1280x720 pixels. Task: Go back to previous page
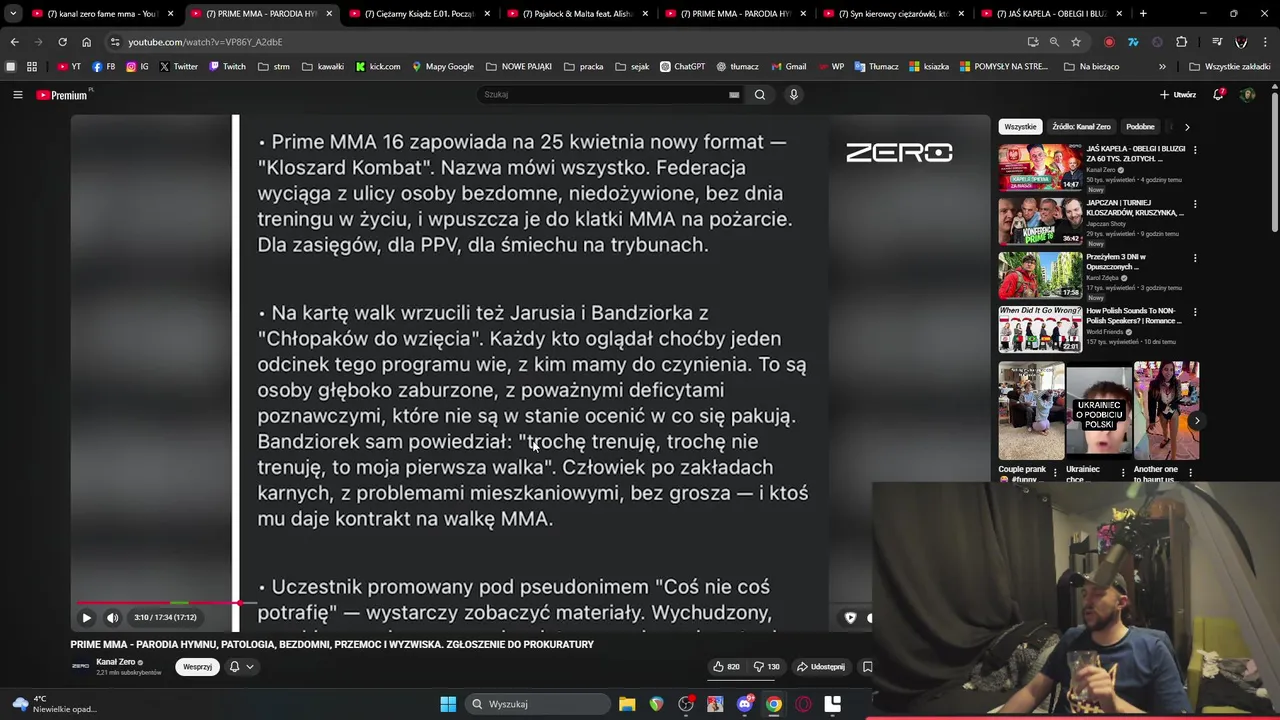click(14, 42)
